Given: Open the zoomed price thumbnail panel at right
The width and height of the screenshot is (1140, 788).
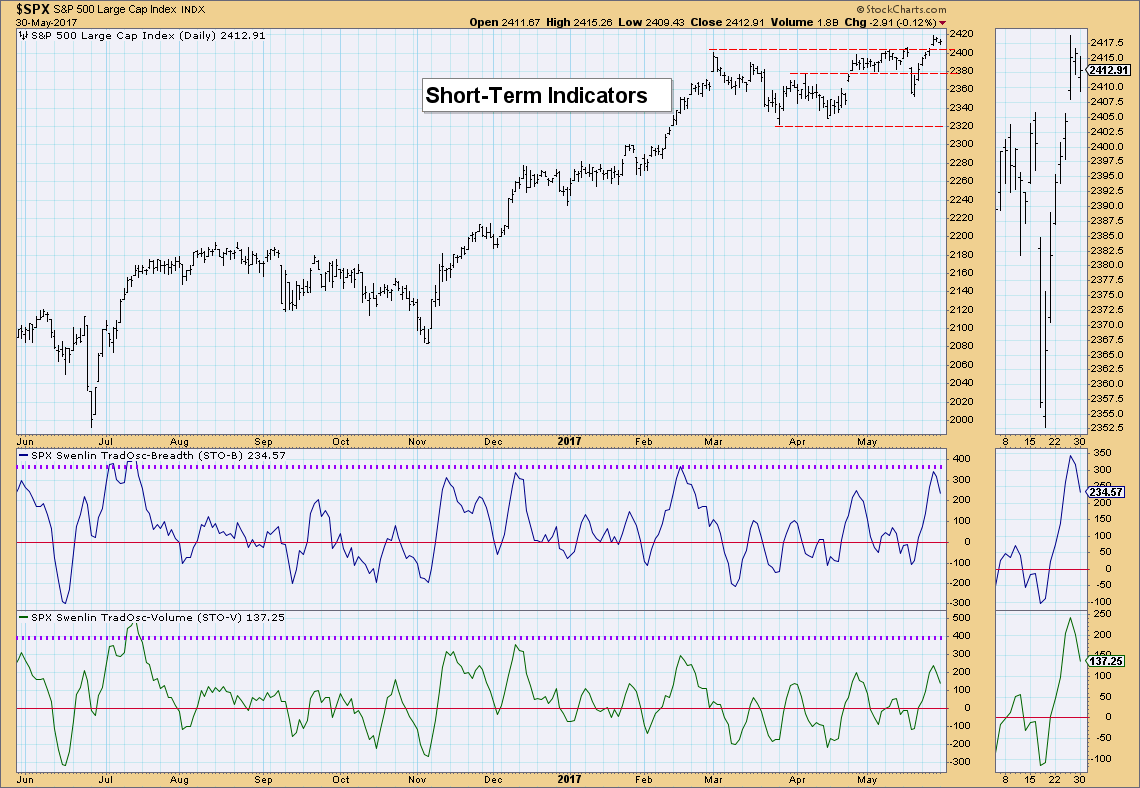Looking at the screenshot, I should click(x=1040, y=230).
